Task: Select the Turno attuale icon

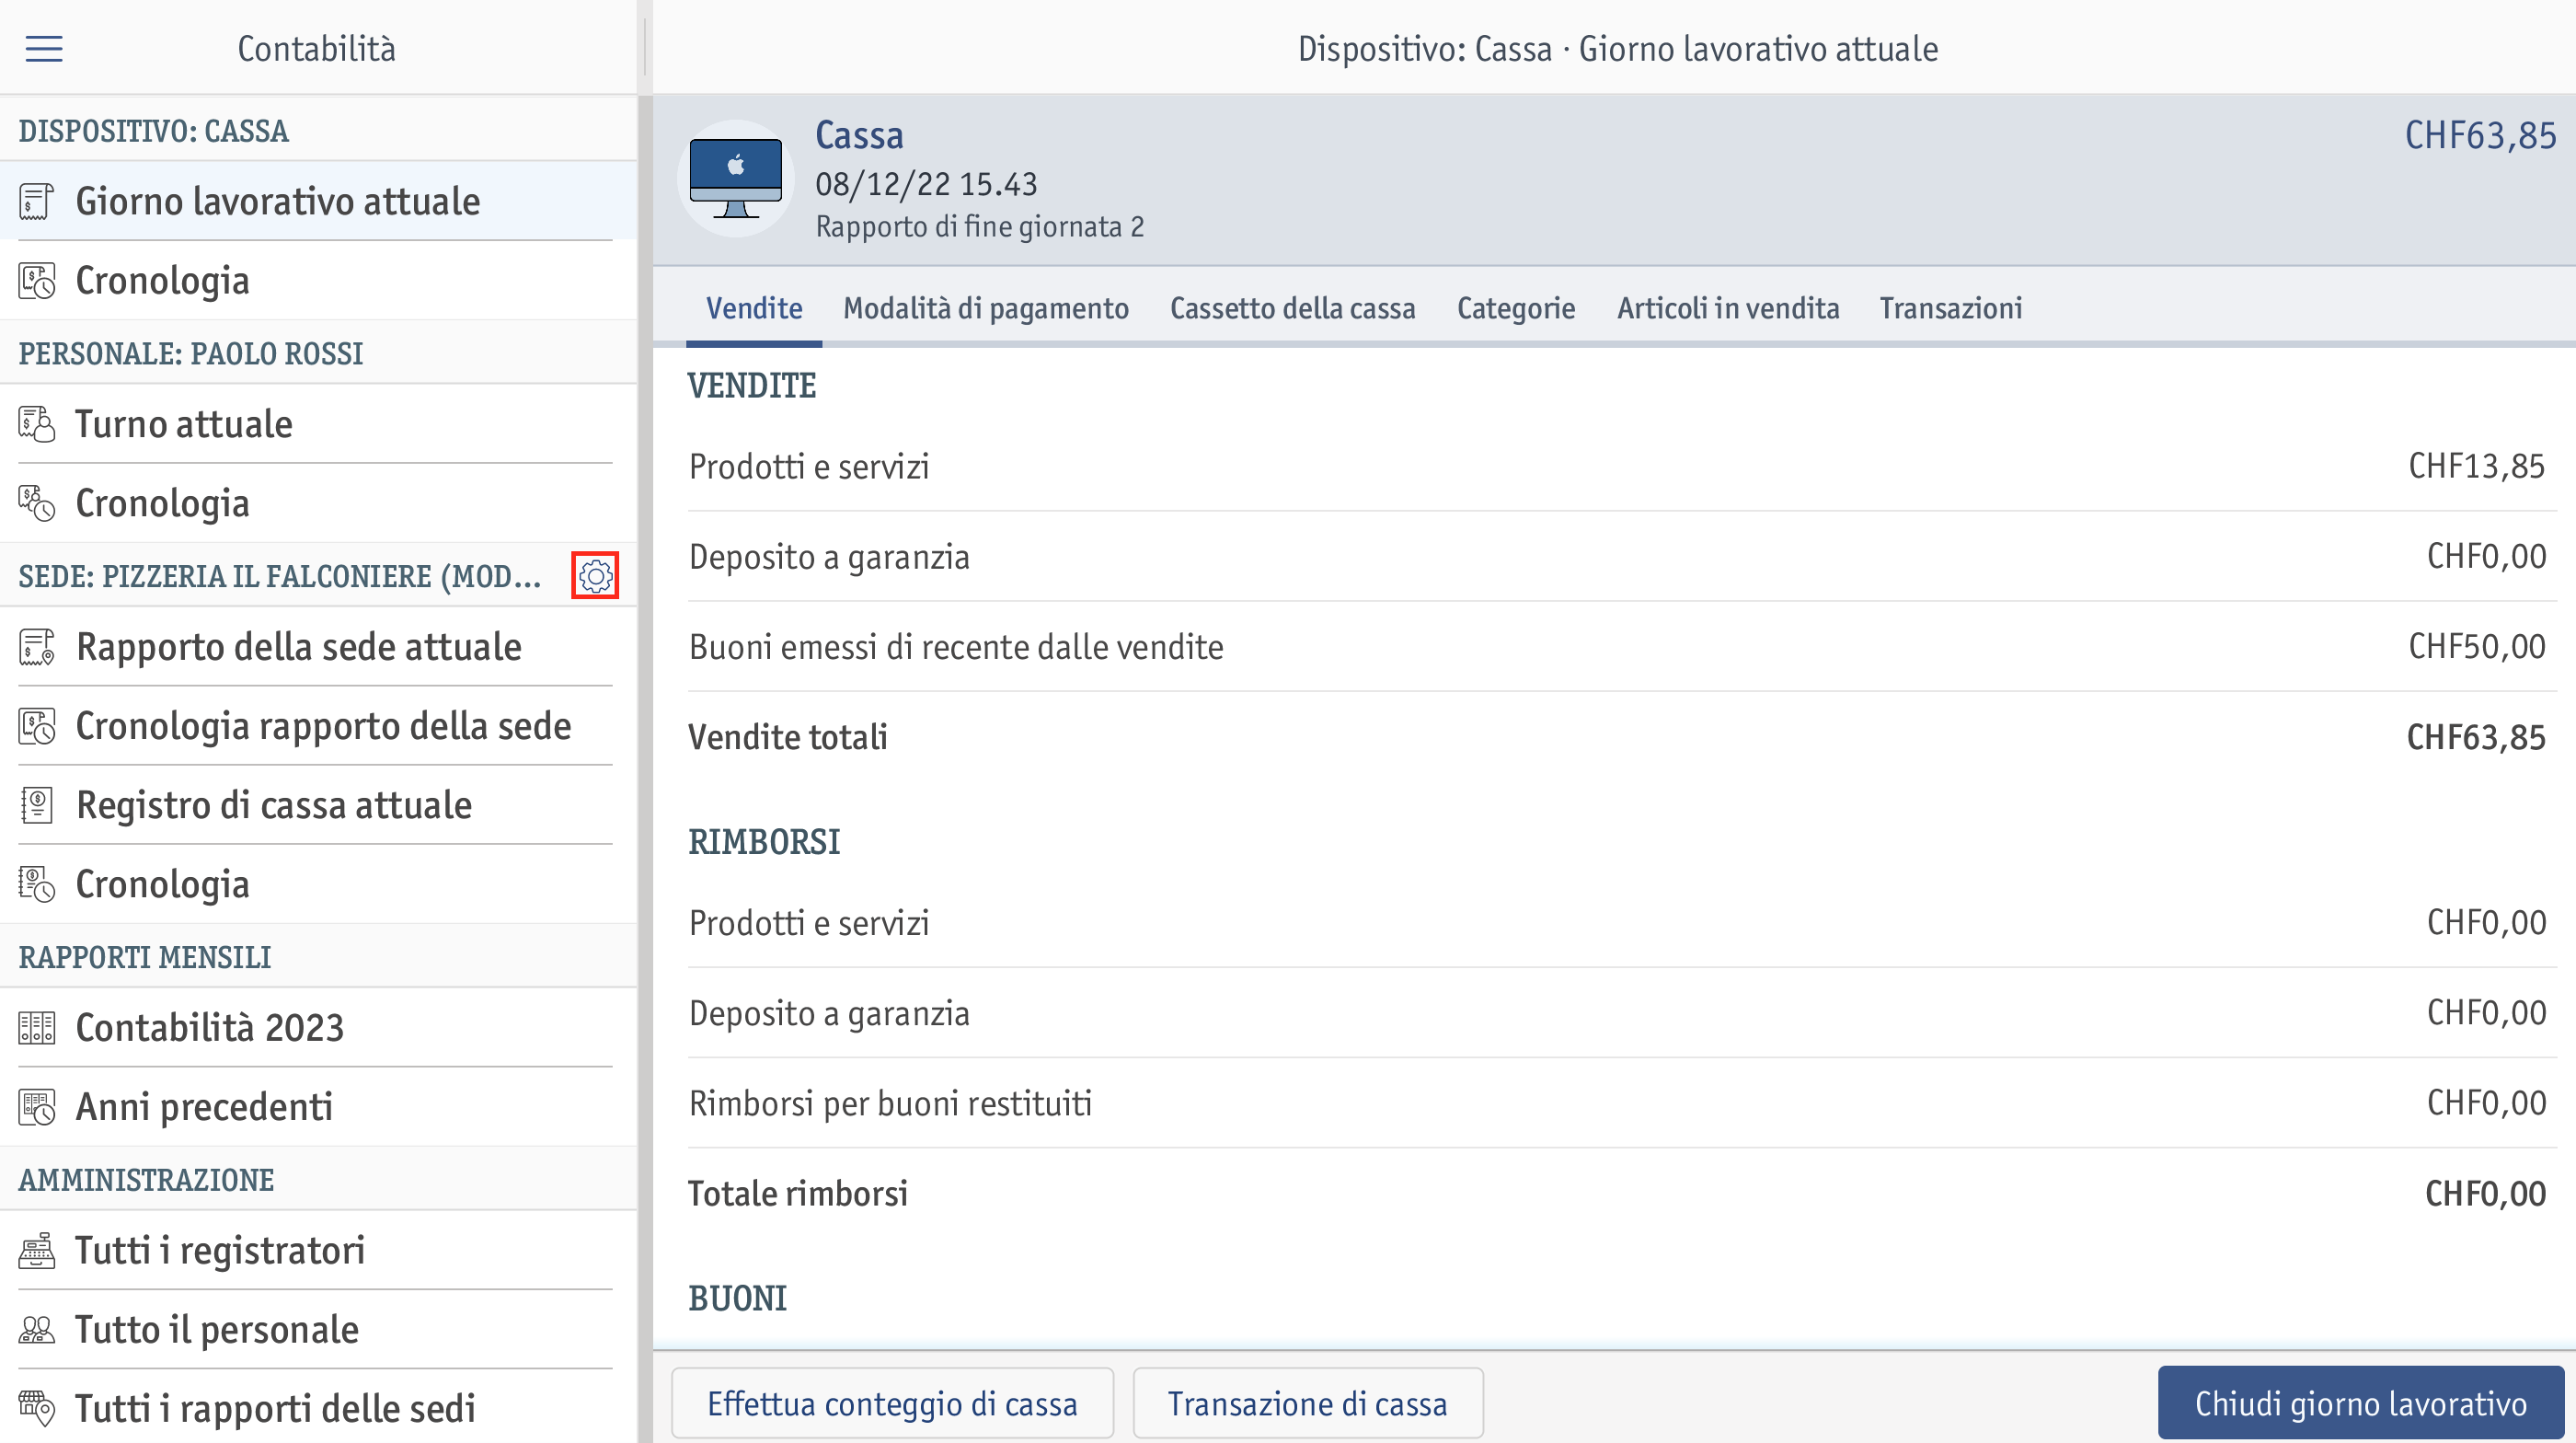Action: tap(37, 424)
